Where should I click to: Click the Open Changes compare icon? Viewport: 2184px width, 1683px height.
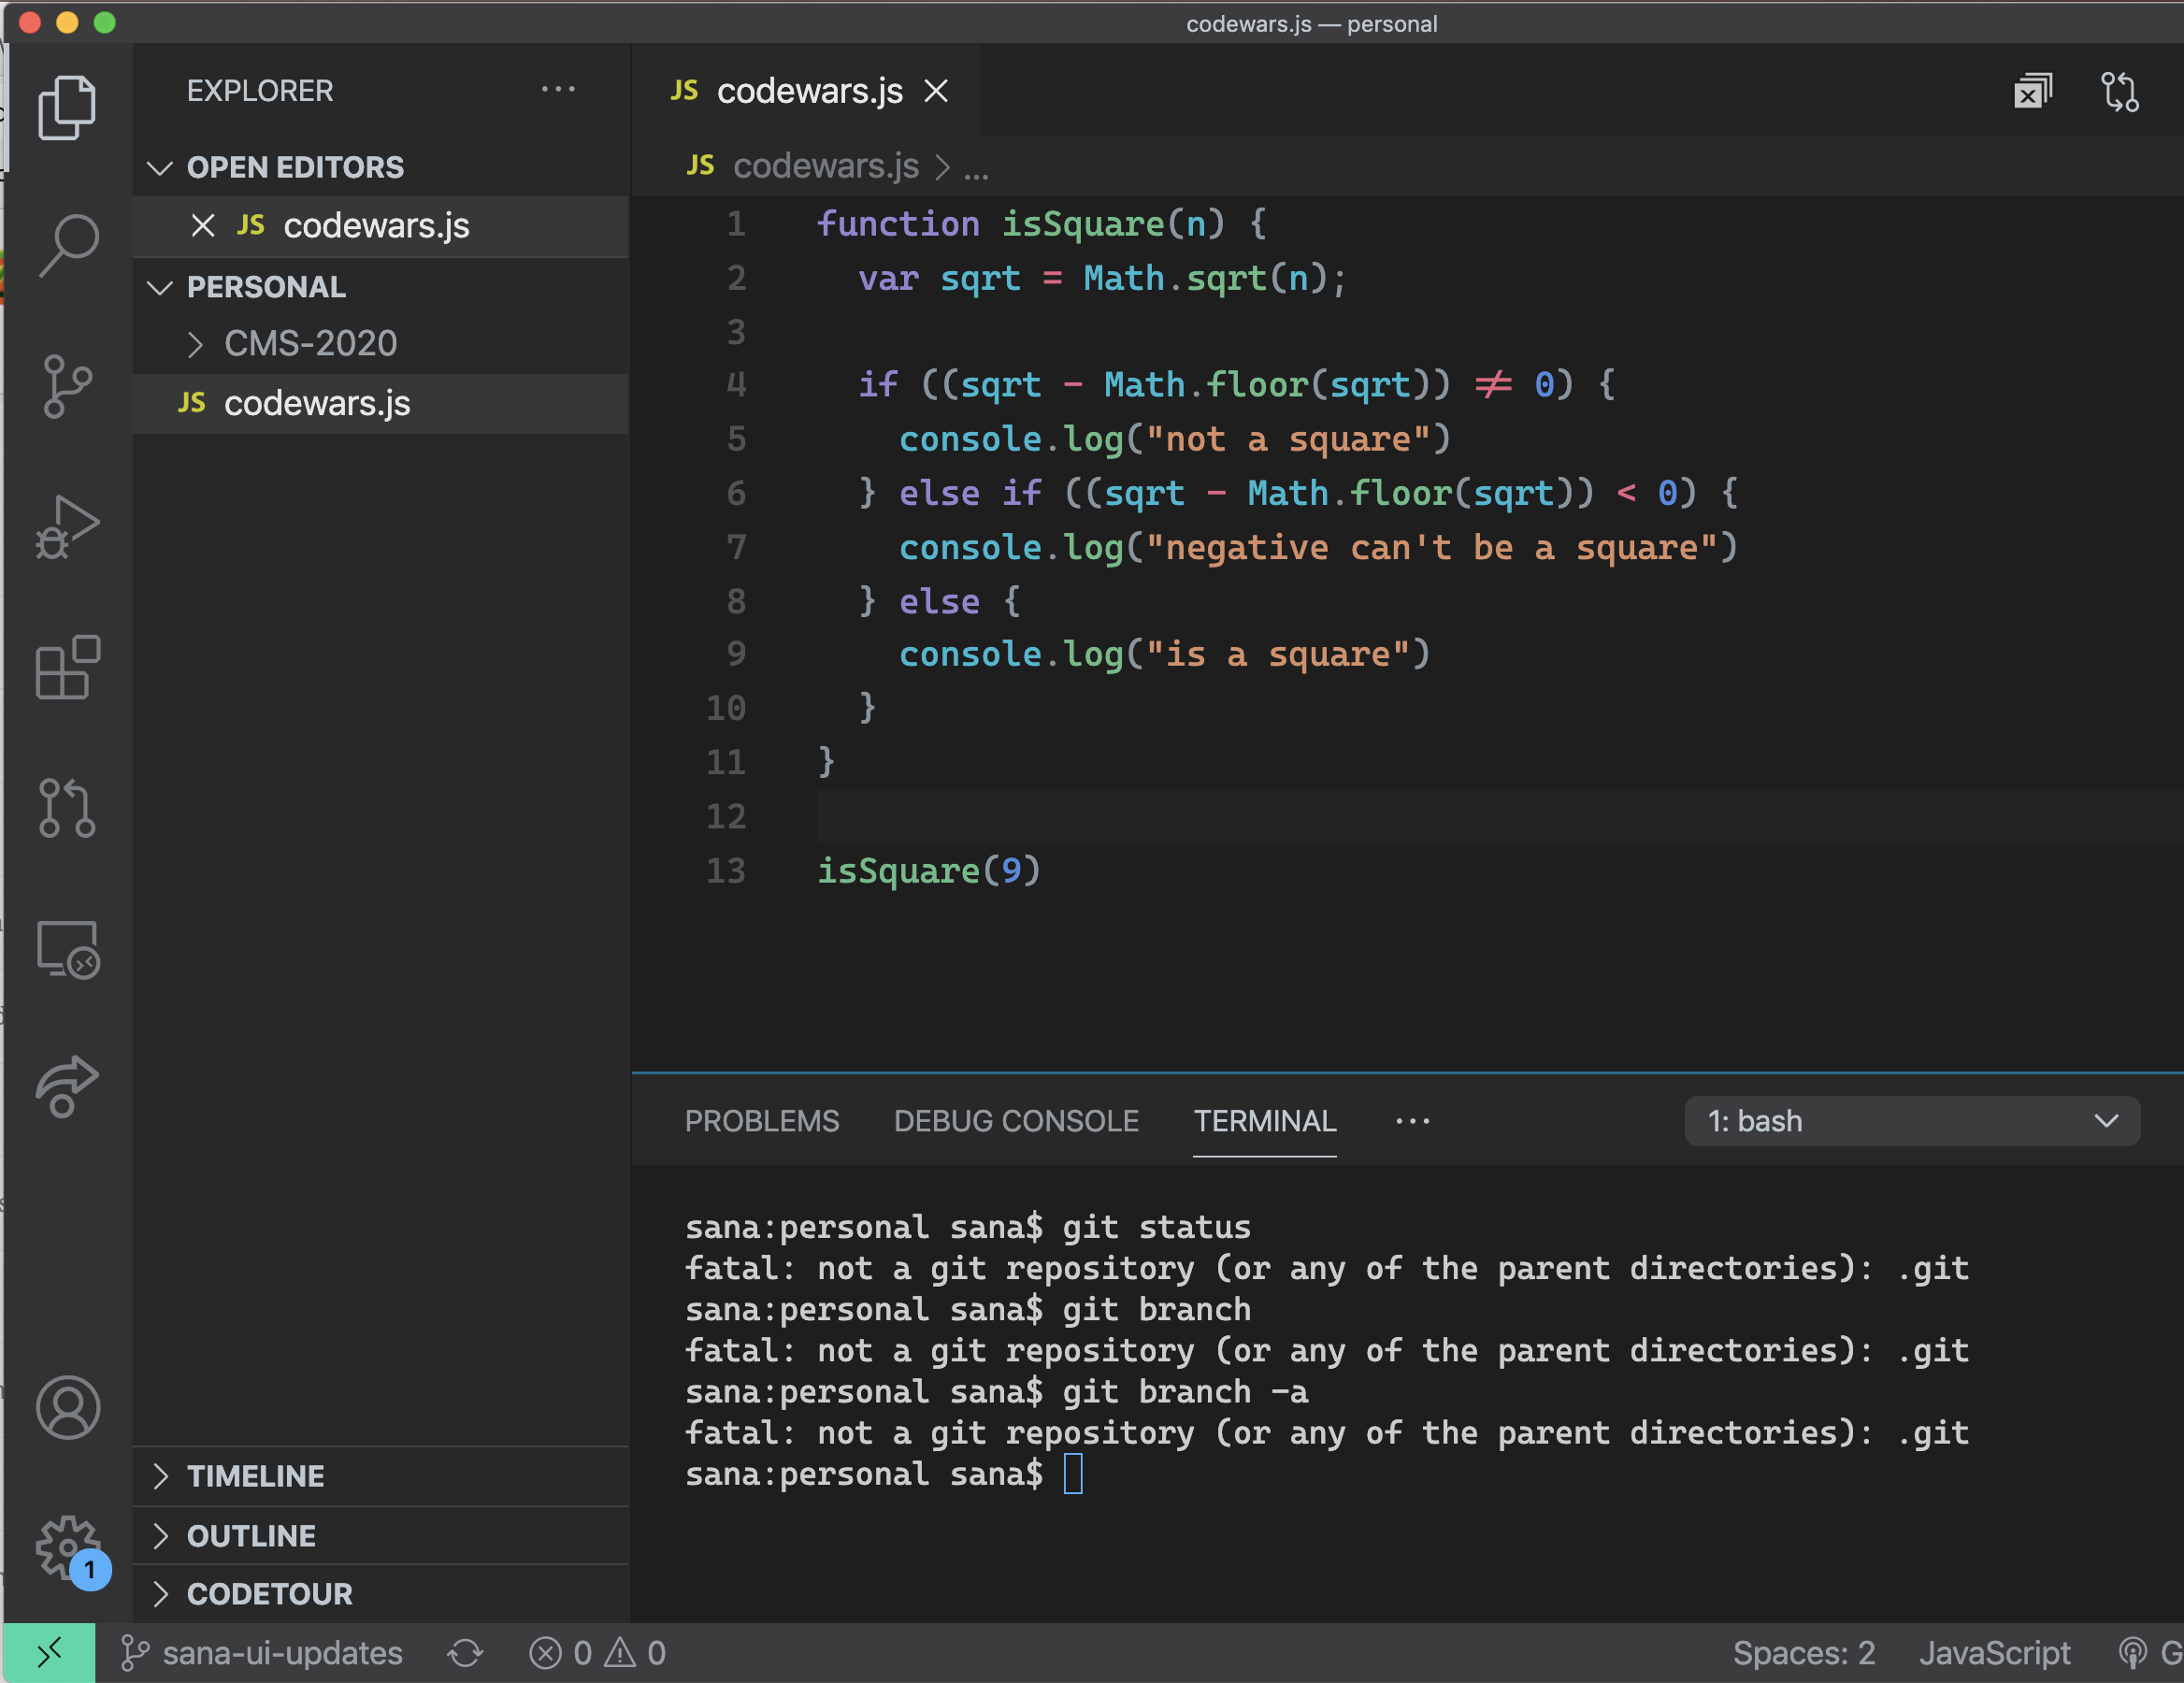click(2119, 92)
